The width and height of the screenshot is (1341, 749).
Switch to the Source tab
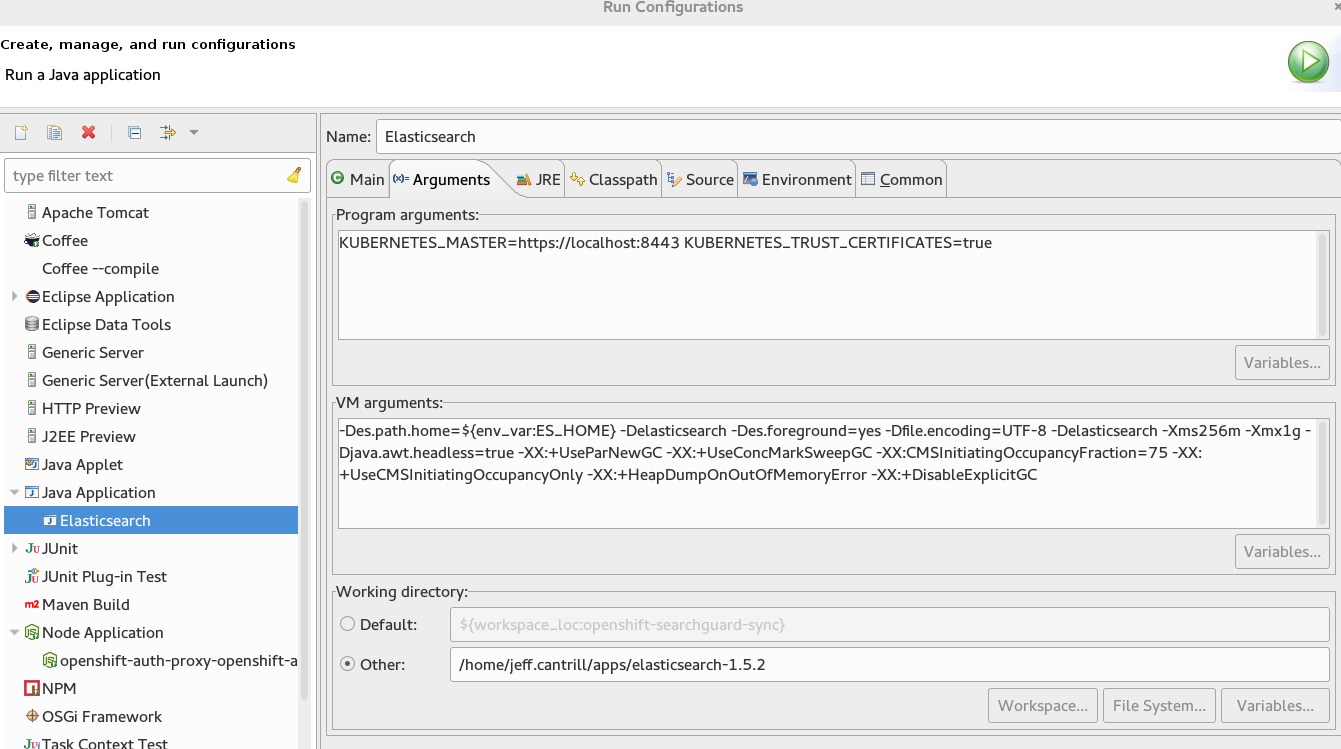[701, 179]
